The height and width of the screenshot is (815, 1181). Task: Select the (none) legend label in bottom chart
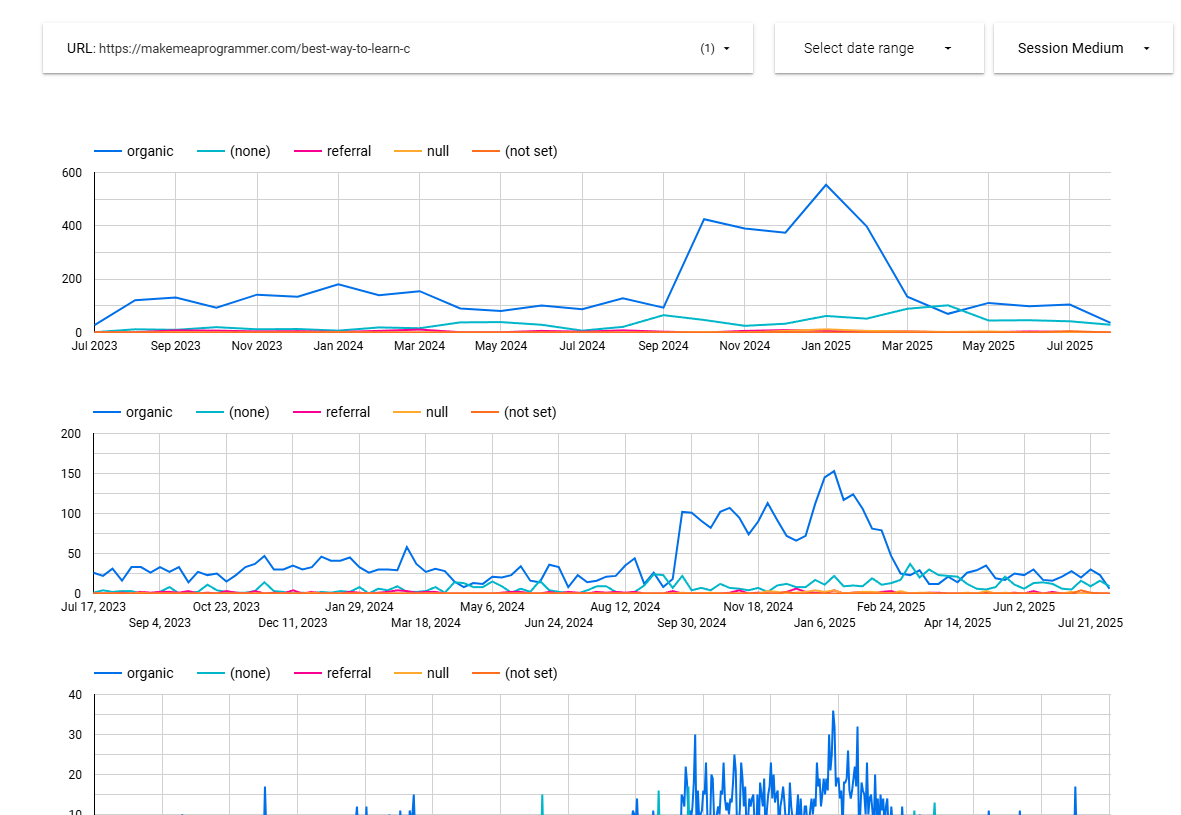click(250, 673)
